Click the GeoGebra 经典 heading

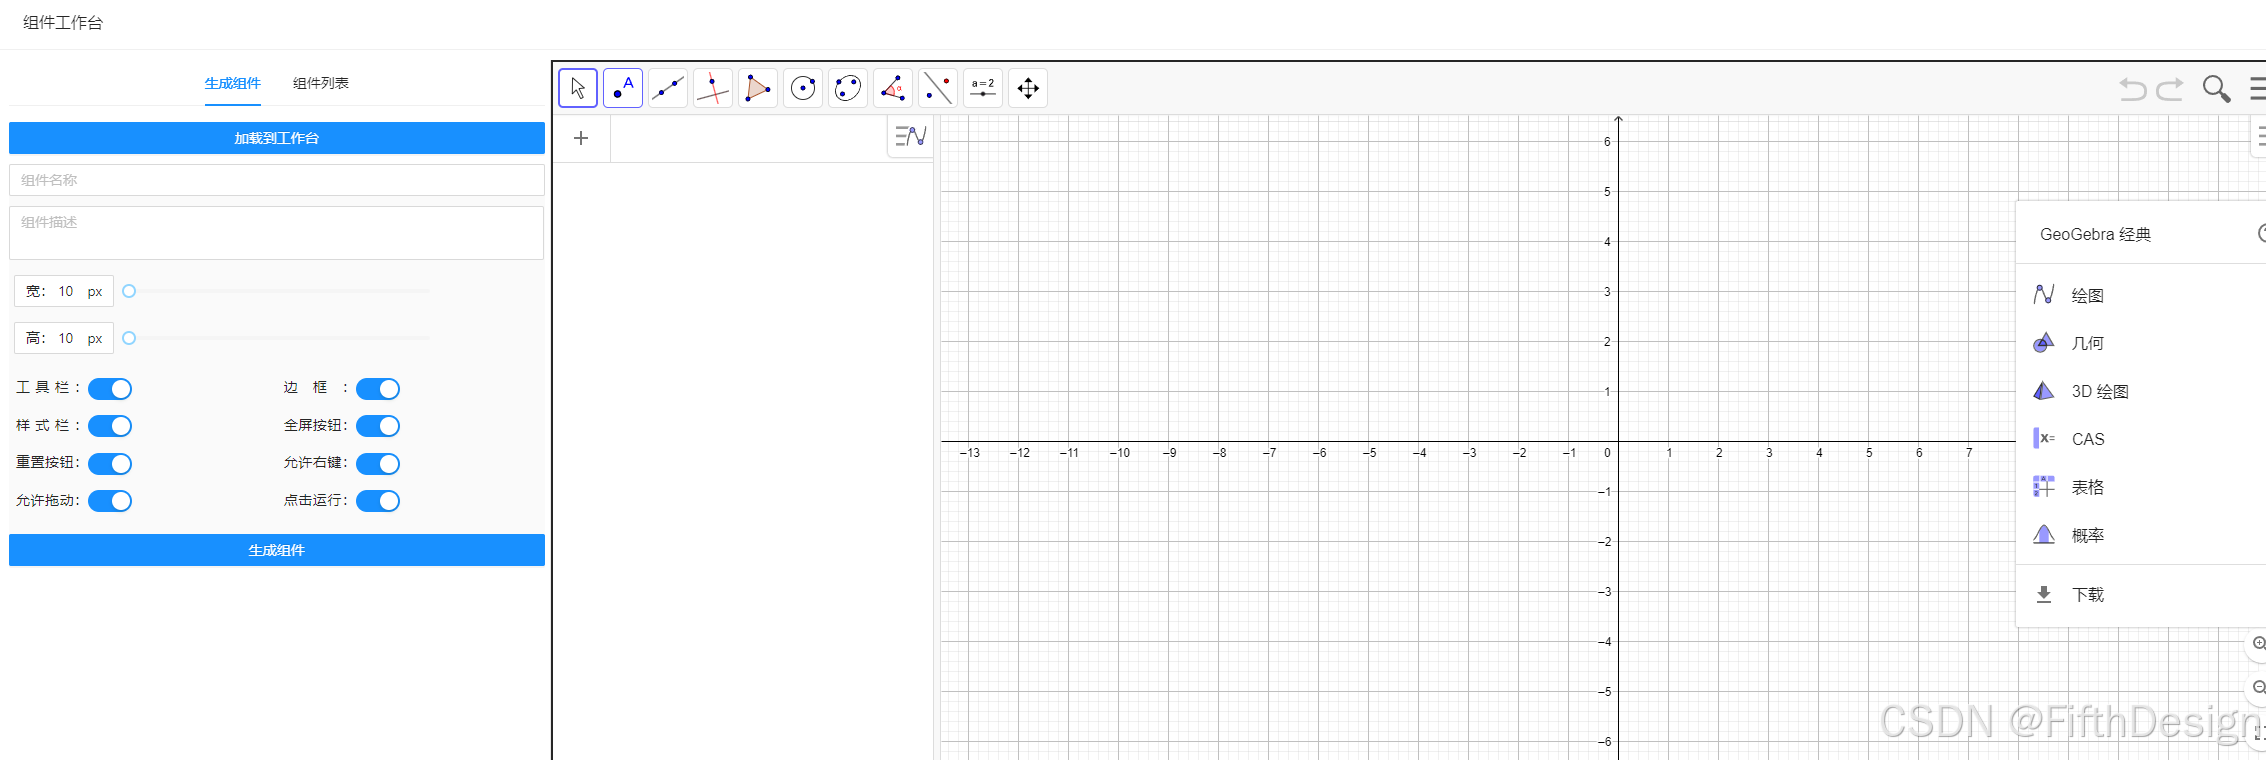2095,234
